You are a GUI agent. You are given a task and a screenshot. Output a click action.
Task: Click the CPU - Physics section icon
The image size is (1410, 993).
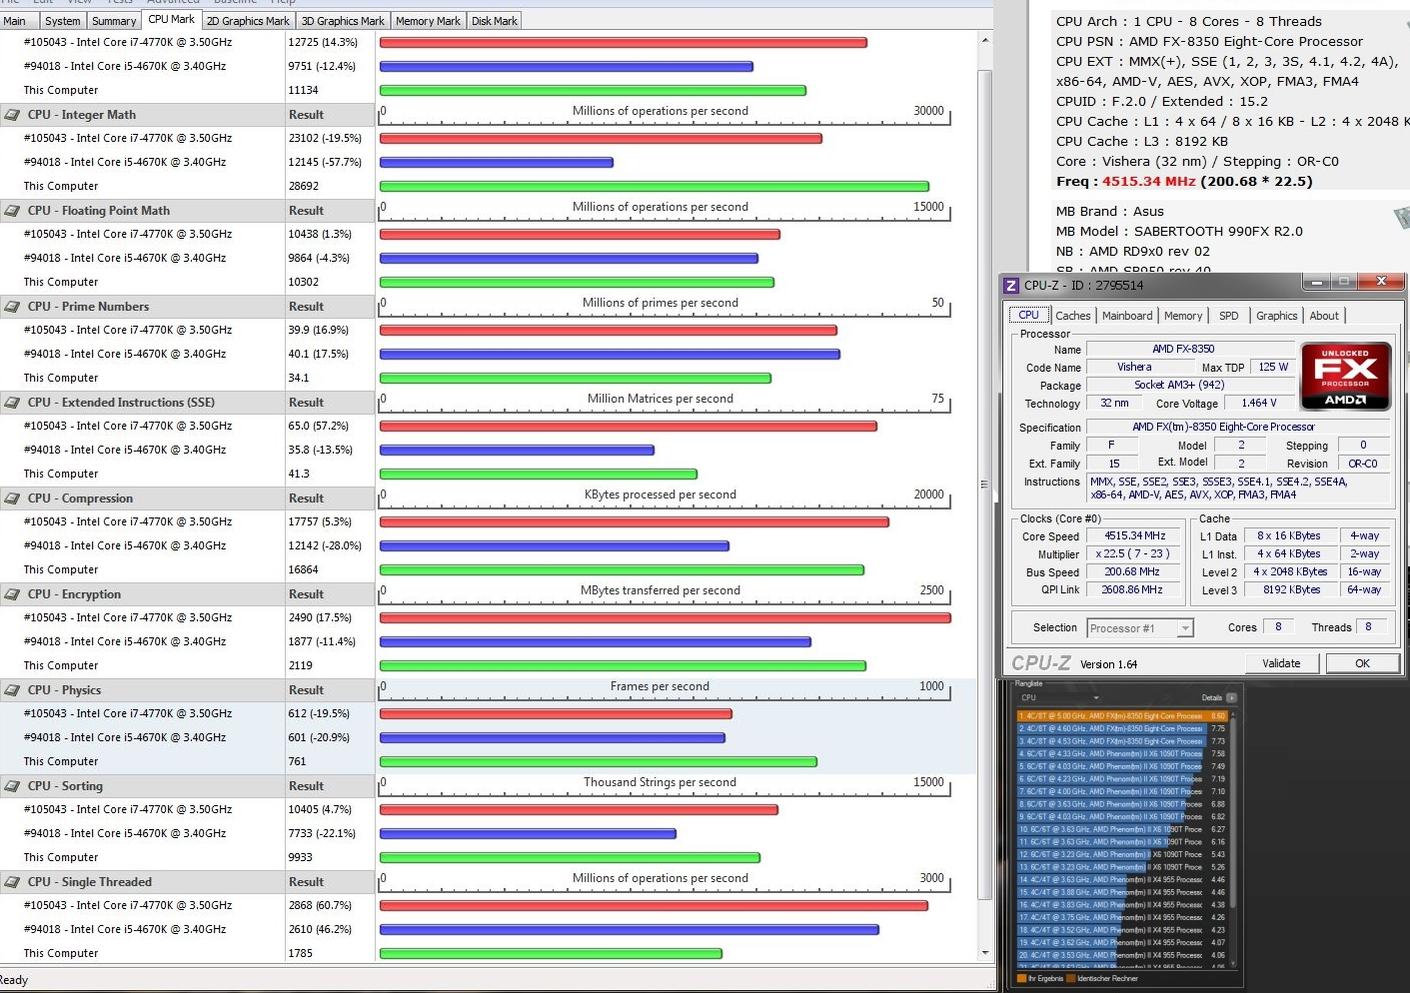coord(12,691)
